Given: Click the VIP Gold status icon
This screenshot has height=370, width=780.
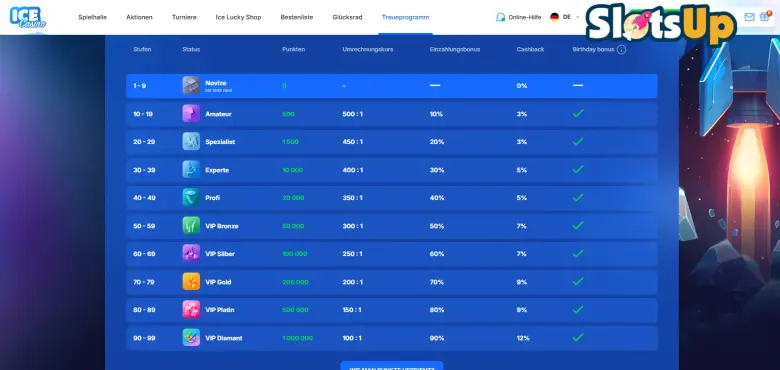Looking at the screenshot, I should point(191,281).
